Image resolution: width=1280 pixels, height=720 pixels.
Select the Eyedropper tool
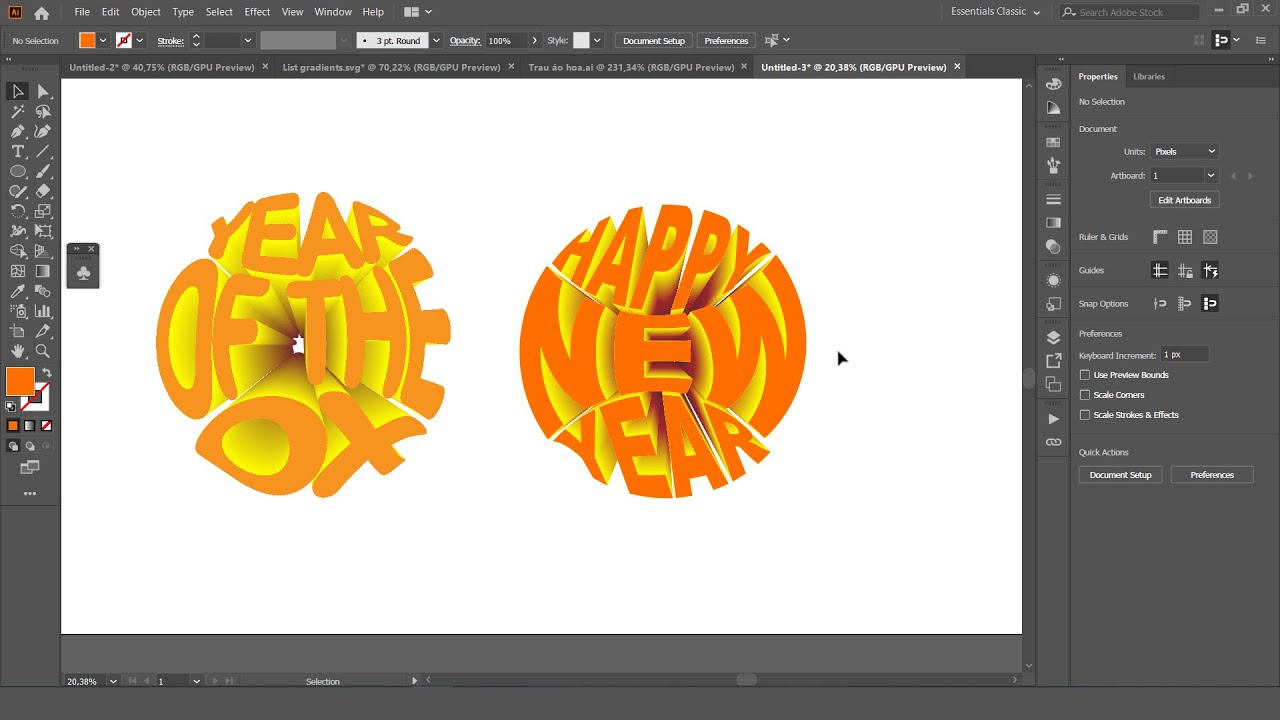18,291
